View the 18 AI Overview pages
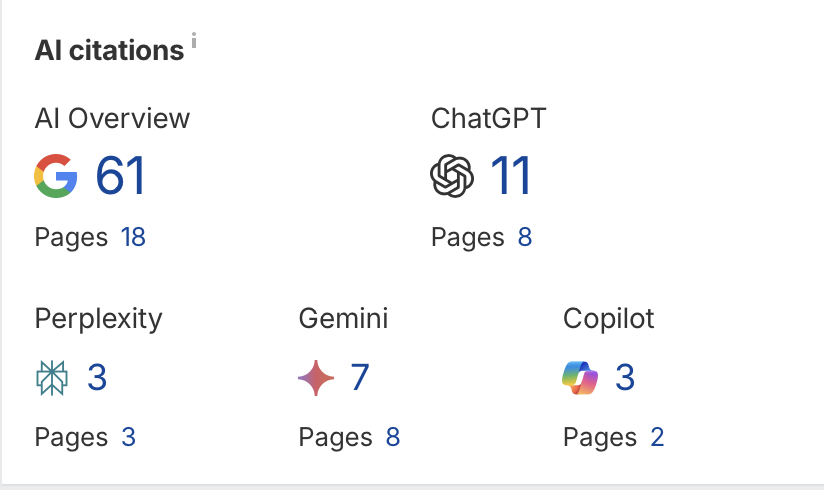This screenshot has height=490, width=824. (133, 238)
